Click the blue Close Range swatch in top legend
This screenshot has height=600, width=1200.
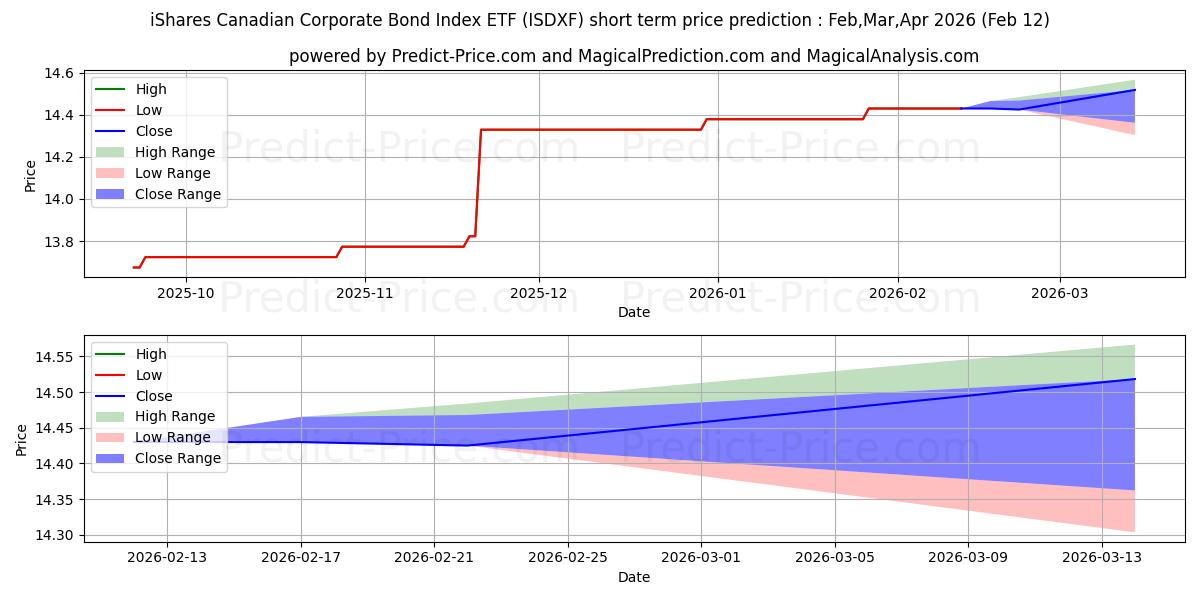point(112,194)
